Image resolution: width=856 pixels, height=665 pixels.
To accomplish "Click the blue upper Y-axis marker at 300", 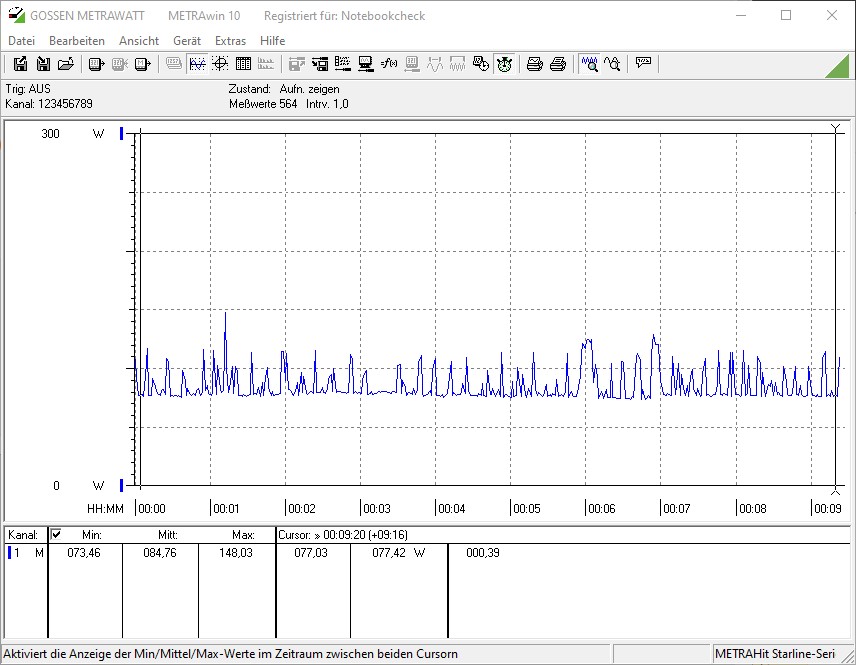I will 122,133.
